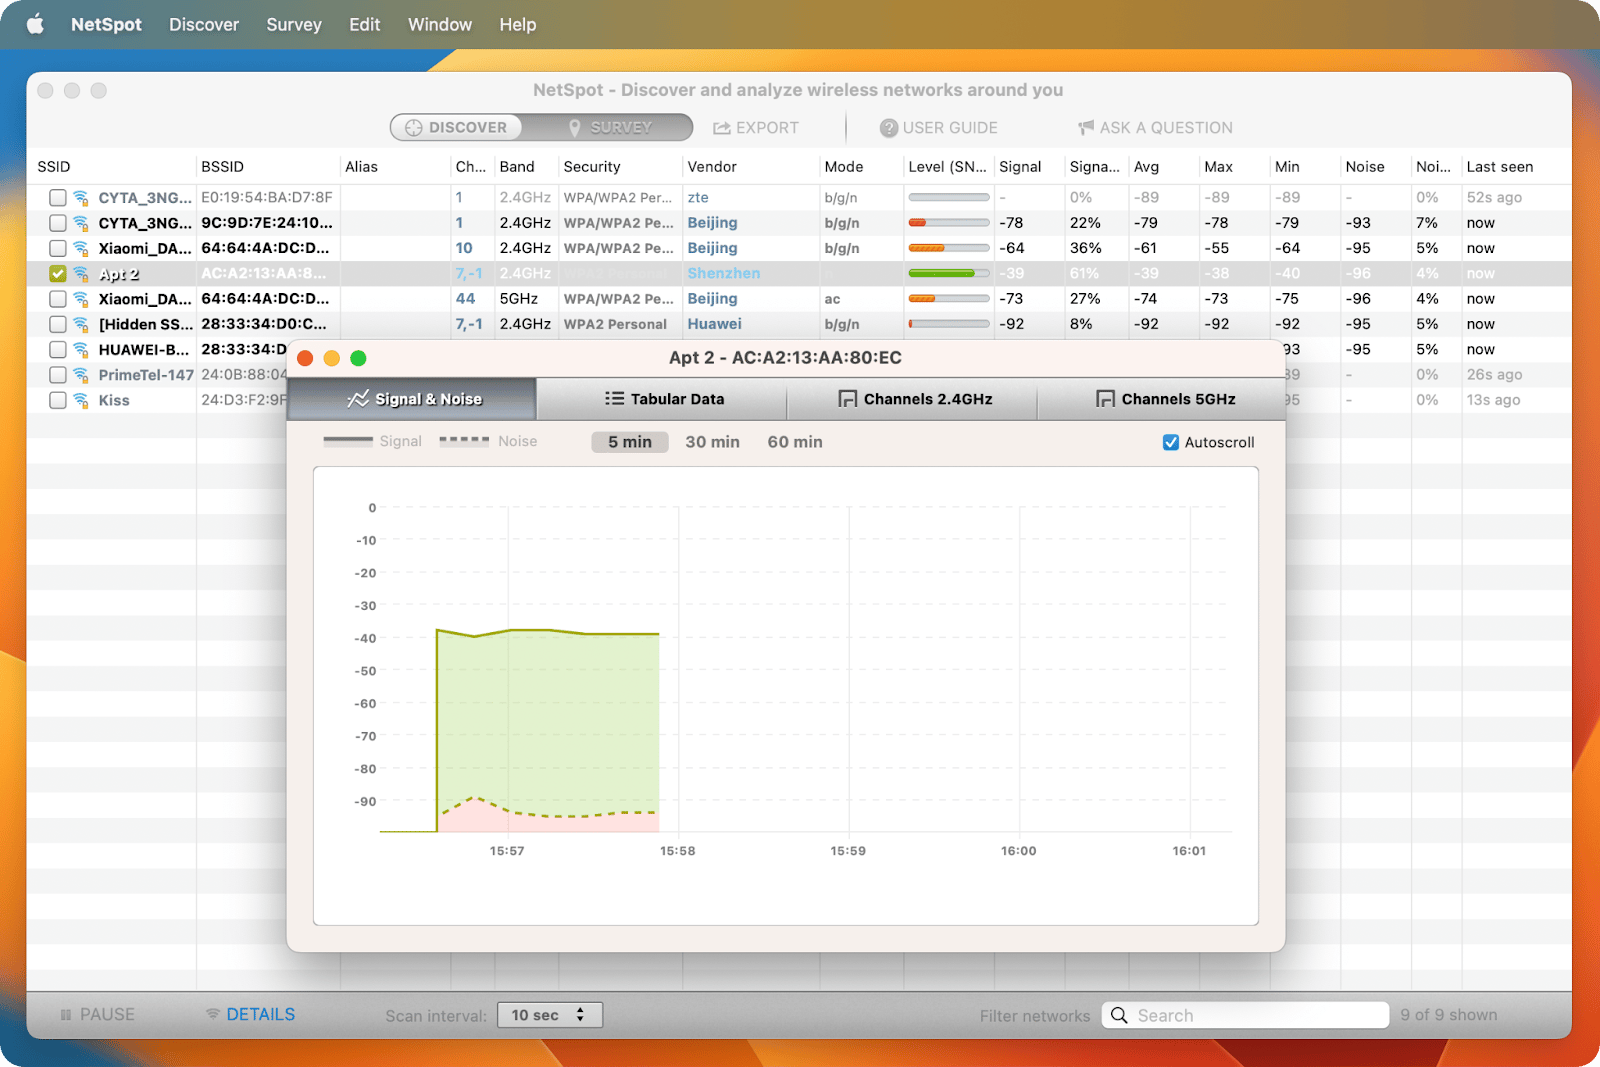Click the magnifier icon in search field
The height and width of the screenshot is (1067, 1600).
coord(1119,1015)
